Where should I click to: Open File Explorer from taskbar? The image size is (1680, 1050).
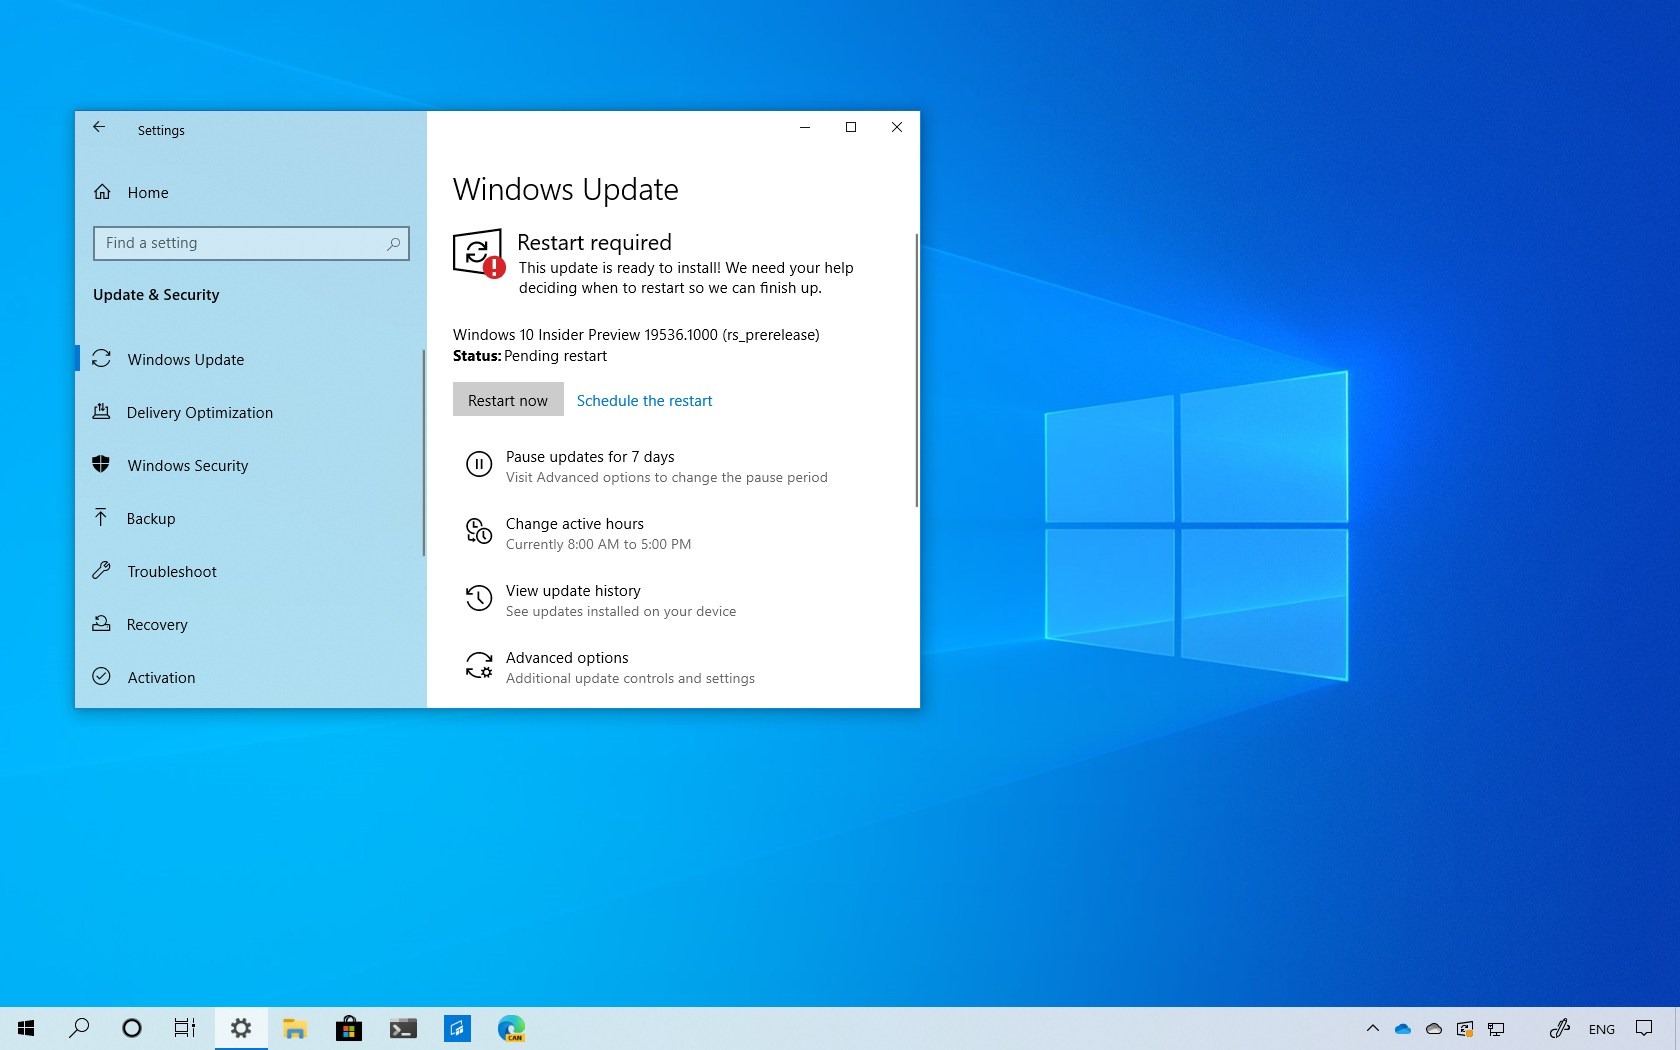(x=294, y=1028)
